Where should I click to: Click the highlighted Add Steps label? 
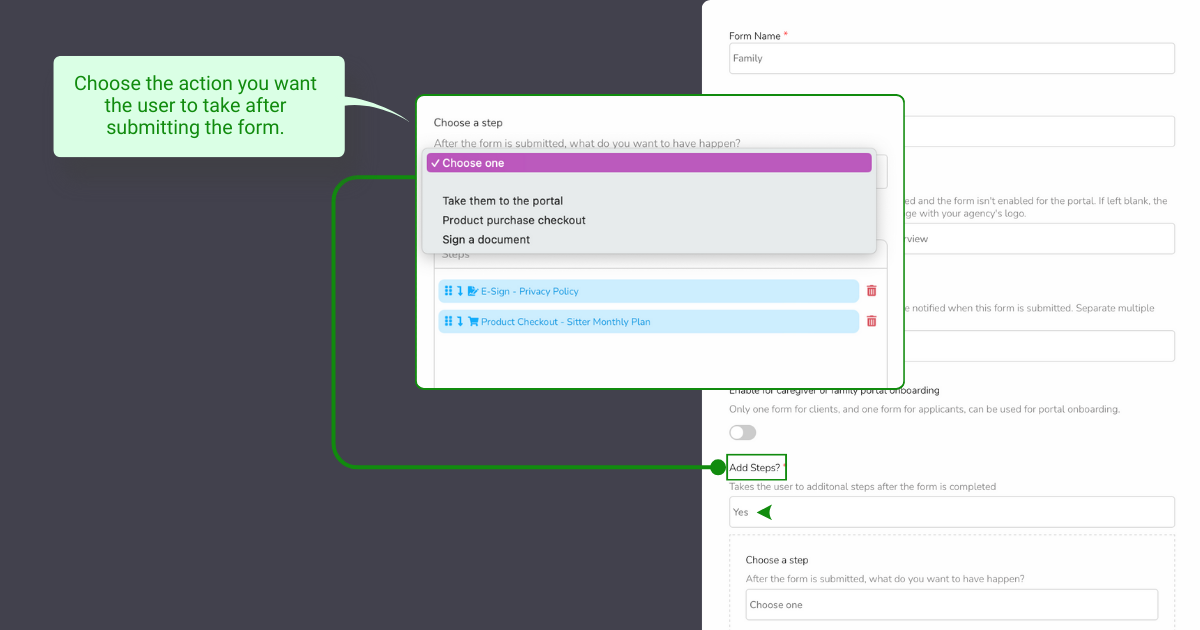pos(756,467)
